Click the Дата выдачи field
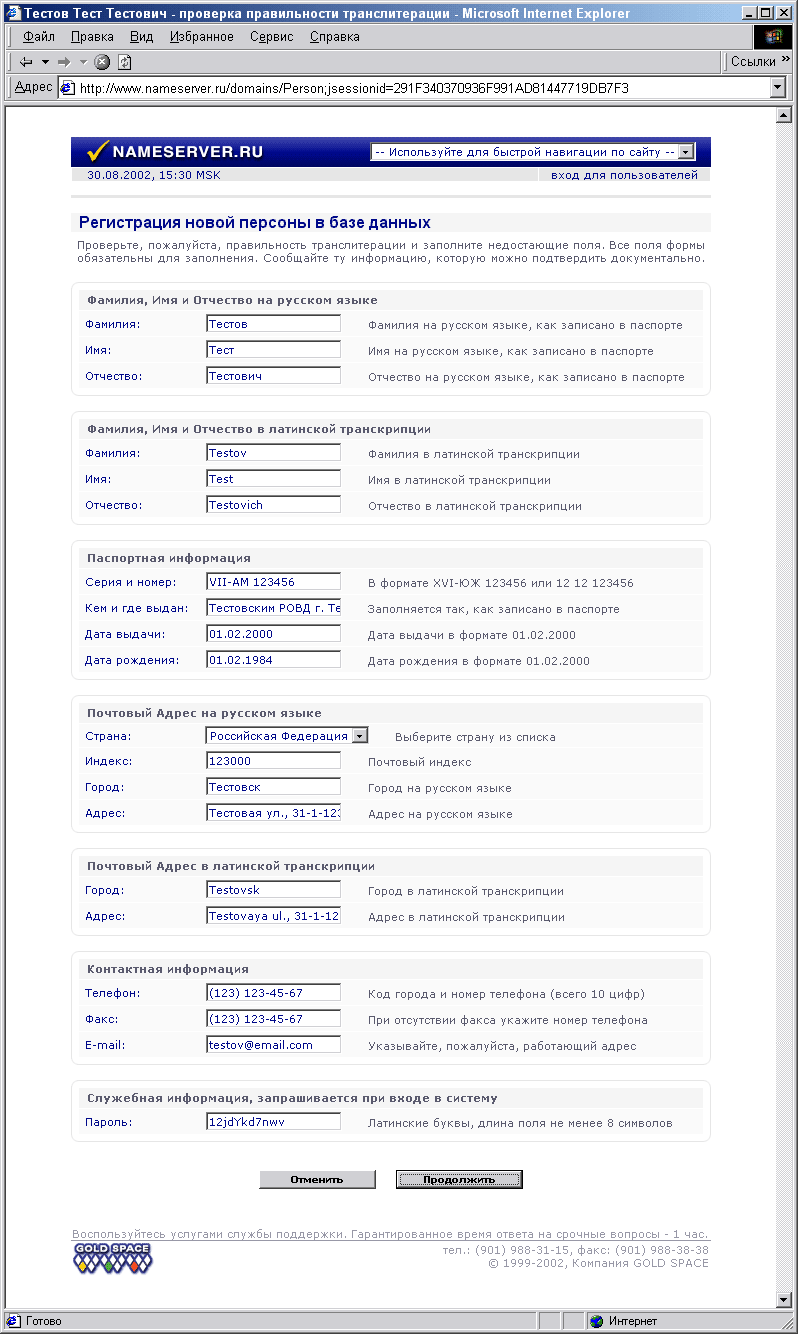Viewport: 798px width, 1334px height. [x=273, y=634]
